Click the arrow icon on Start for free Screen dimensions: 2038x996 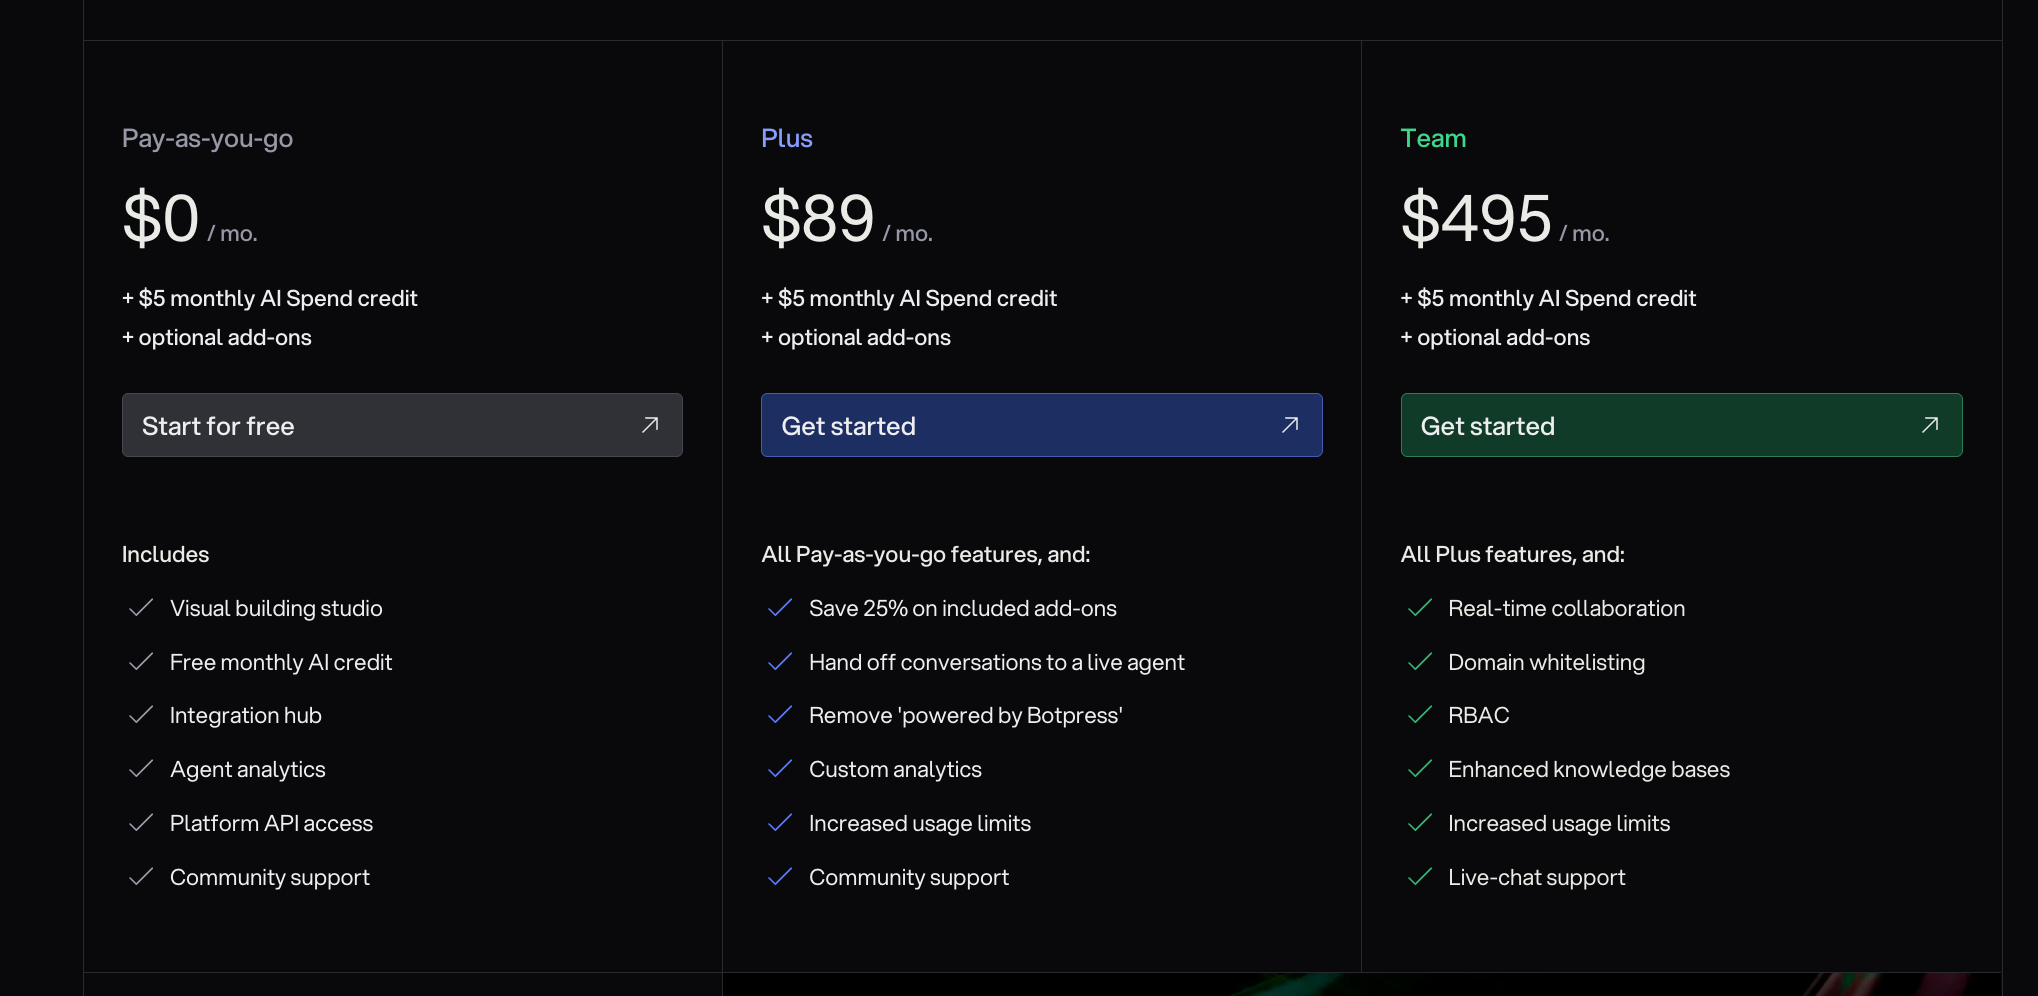click(x=650, y=425)
